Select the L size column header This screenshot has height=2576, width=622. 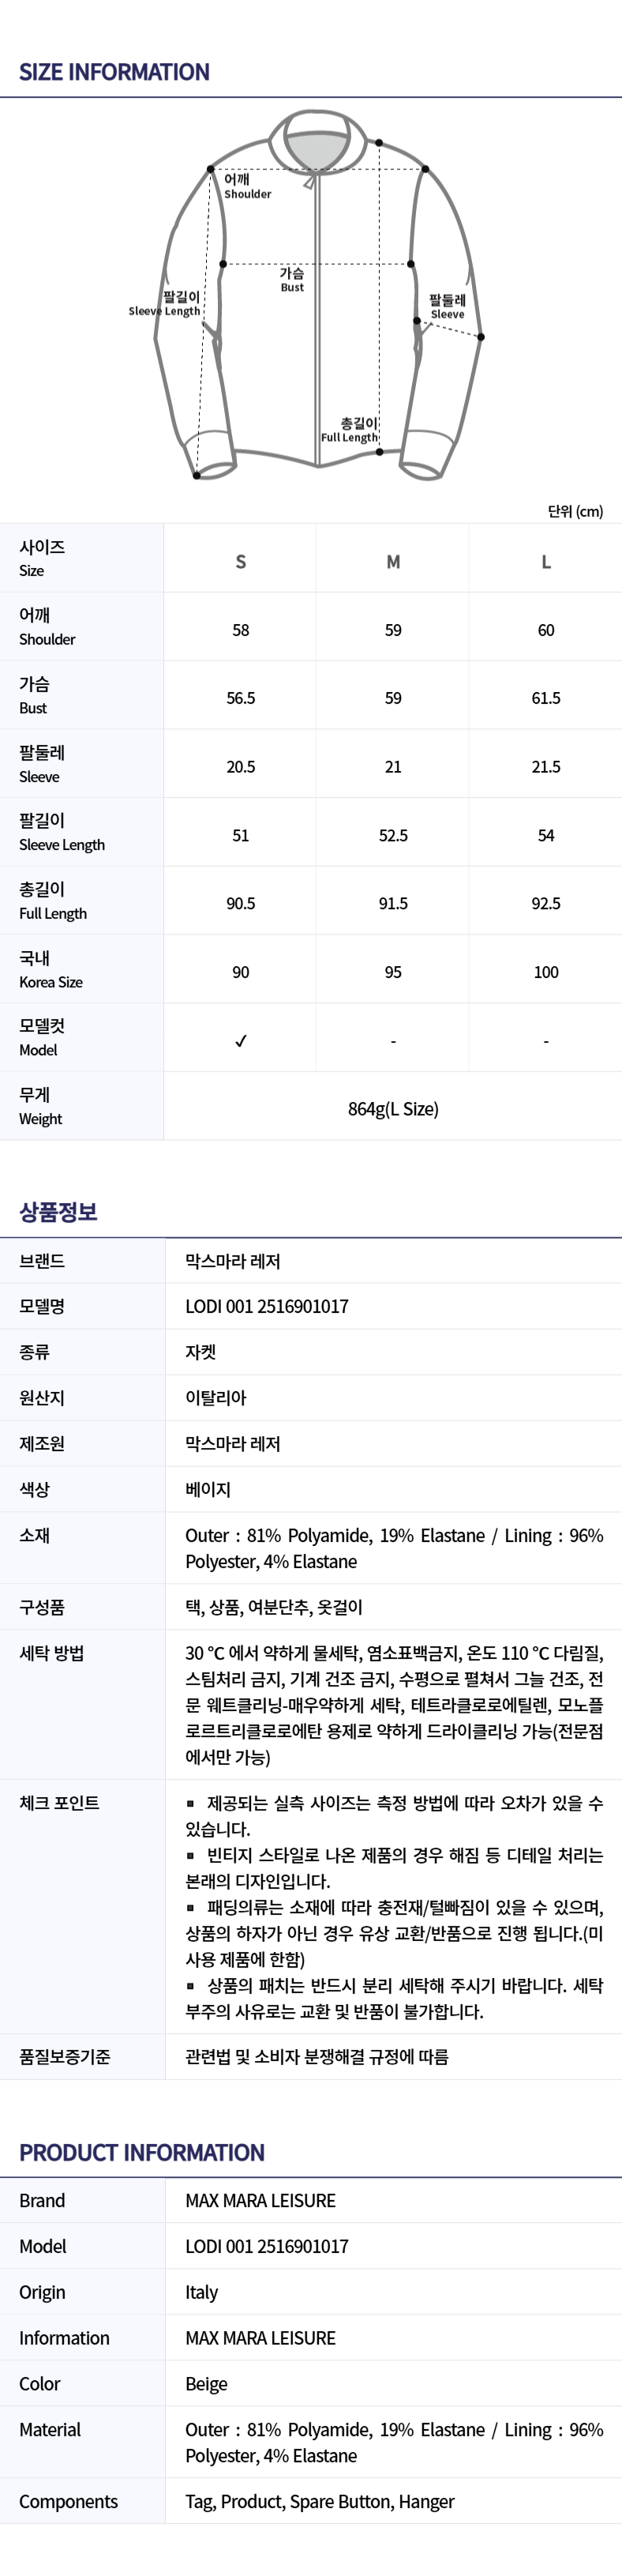546,562
